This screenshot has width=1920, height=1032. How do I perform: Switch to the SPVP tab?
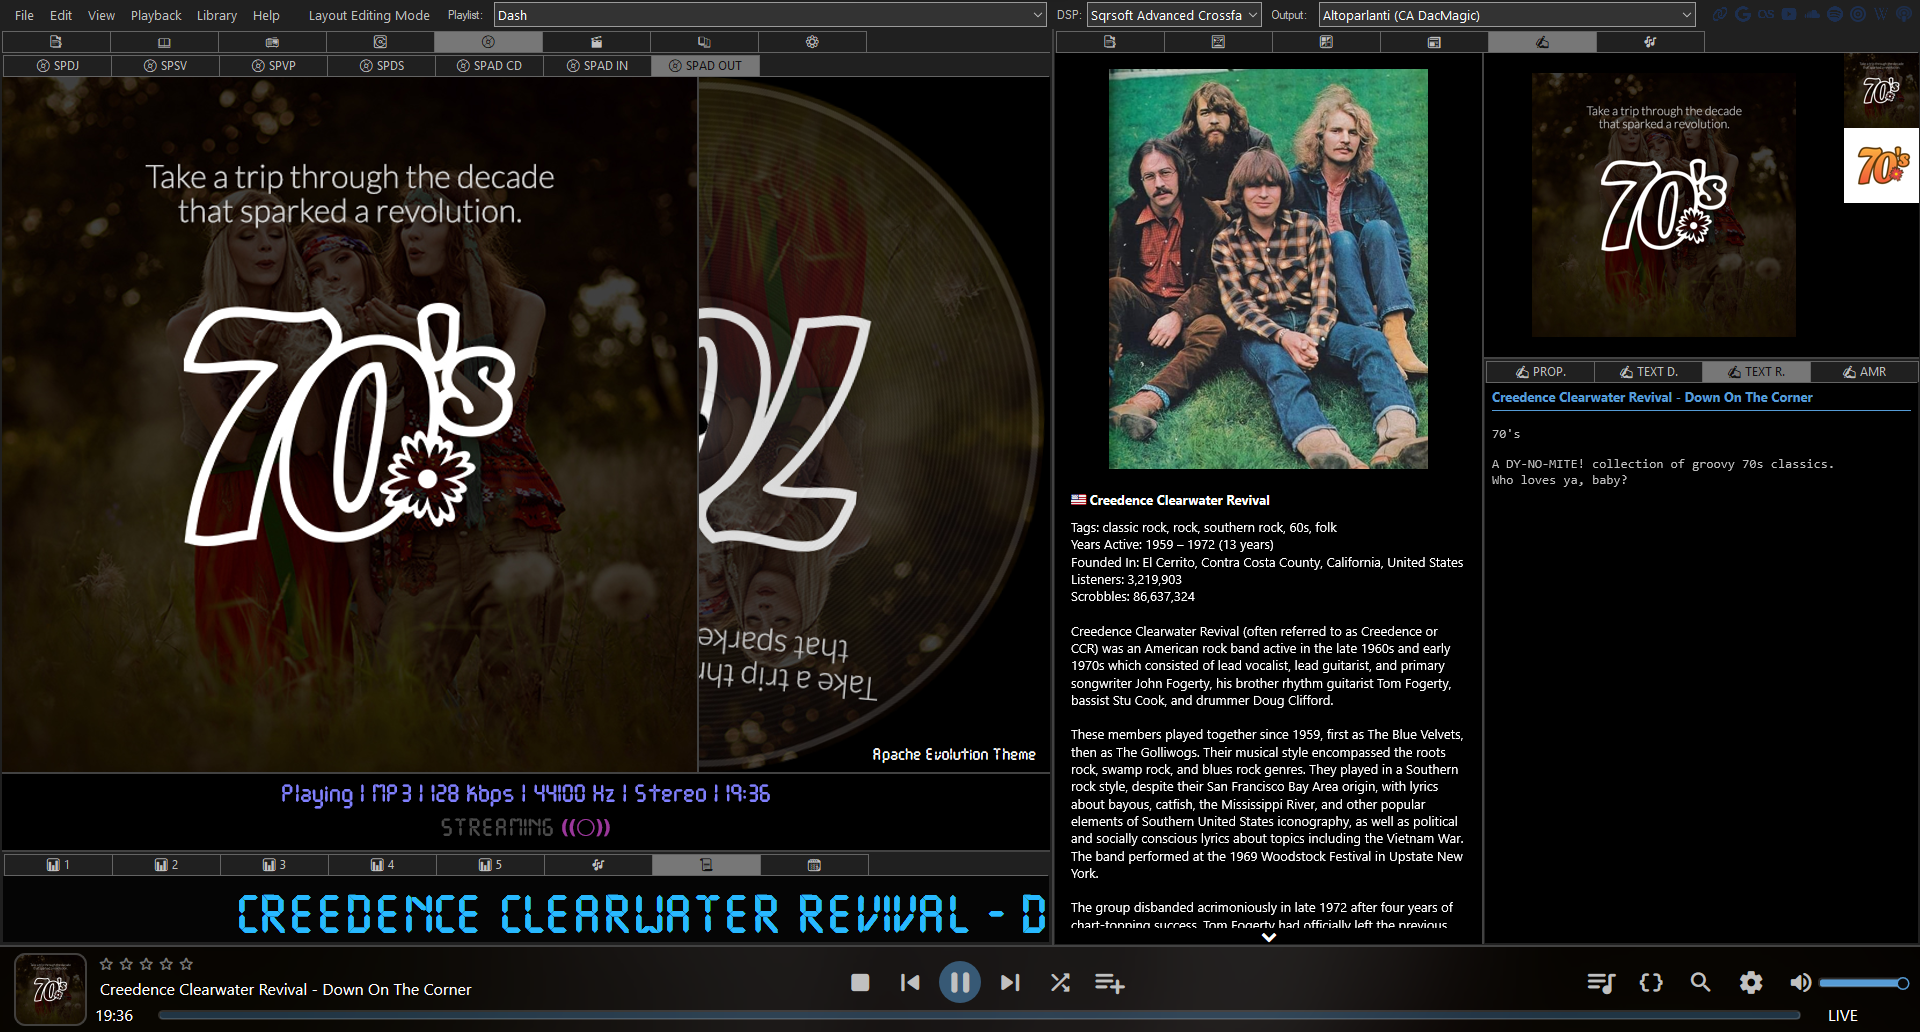(273, 65)
